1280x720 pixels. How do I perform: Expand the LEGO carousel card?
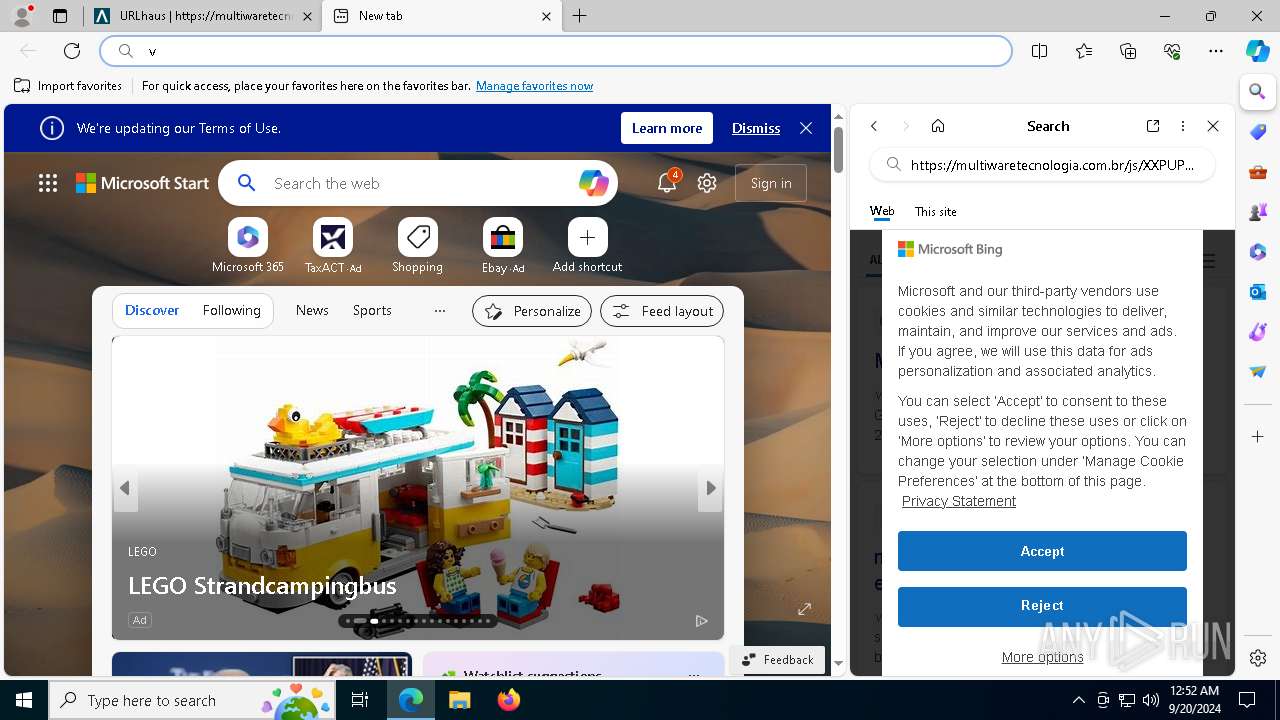pos(804,608)
